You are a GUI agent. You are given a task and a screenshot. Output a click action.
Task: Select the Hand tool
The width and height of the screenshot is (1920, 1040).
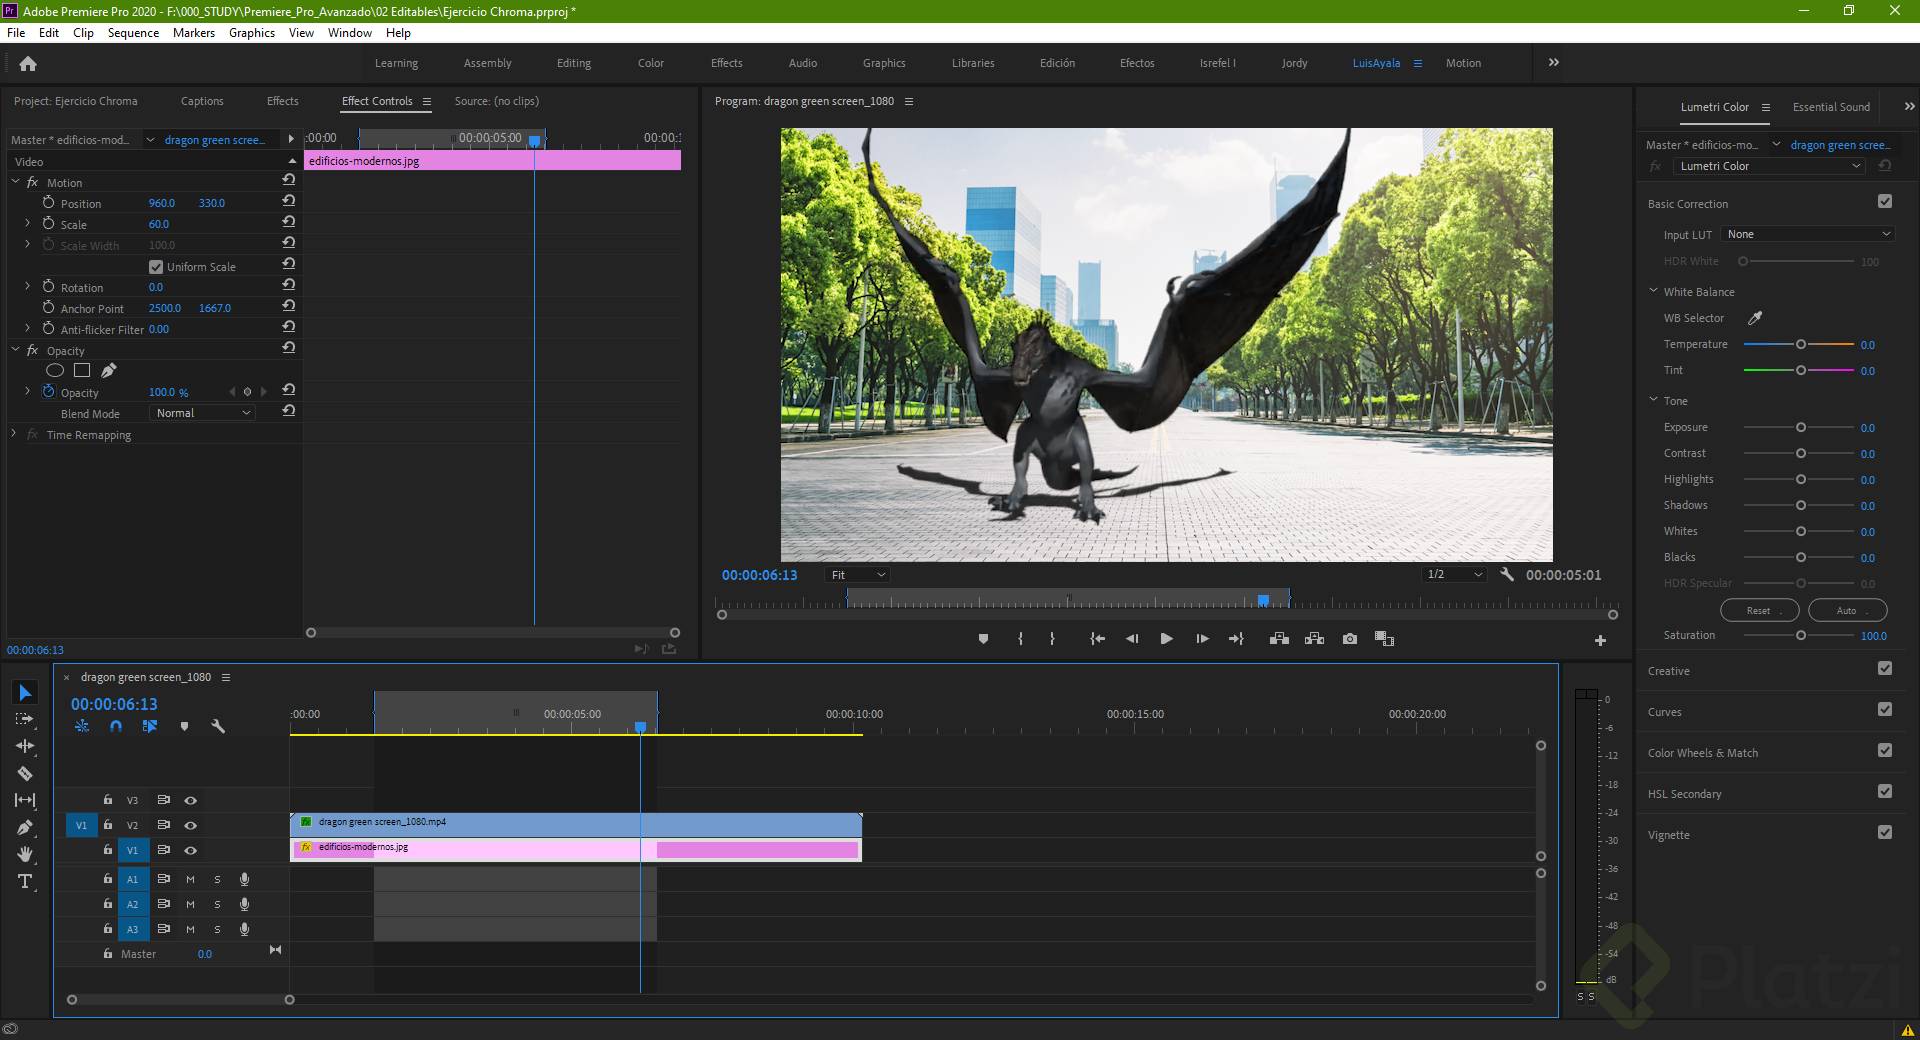click(x=25, y=854)
